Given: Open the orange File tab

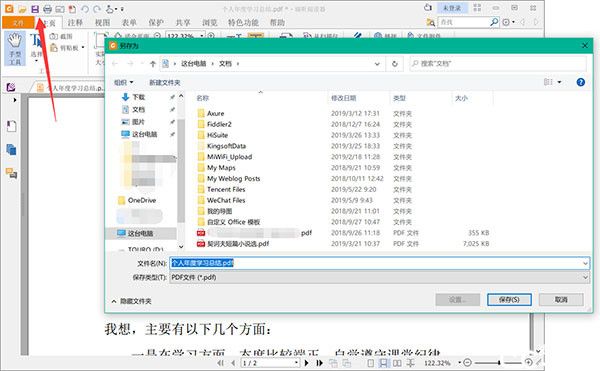Looking at the screenshot, I should (18, 23).
